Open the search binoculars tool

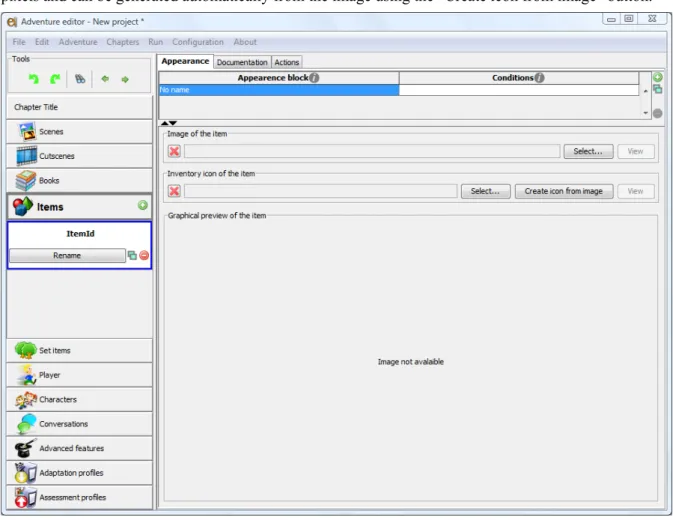(x=80, y=79)
